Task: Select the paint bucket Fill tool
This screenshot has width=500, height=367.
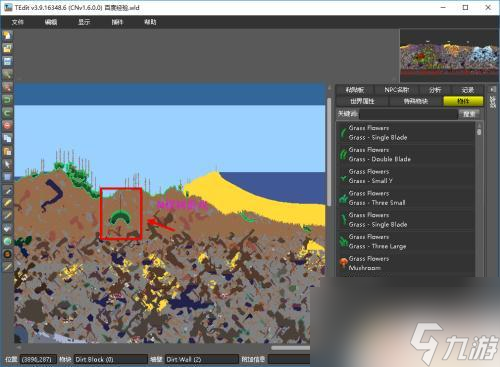Action: coord(7,229)
